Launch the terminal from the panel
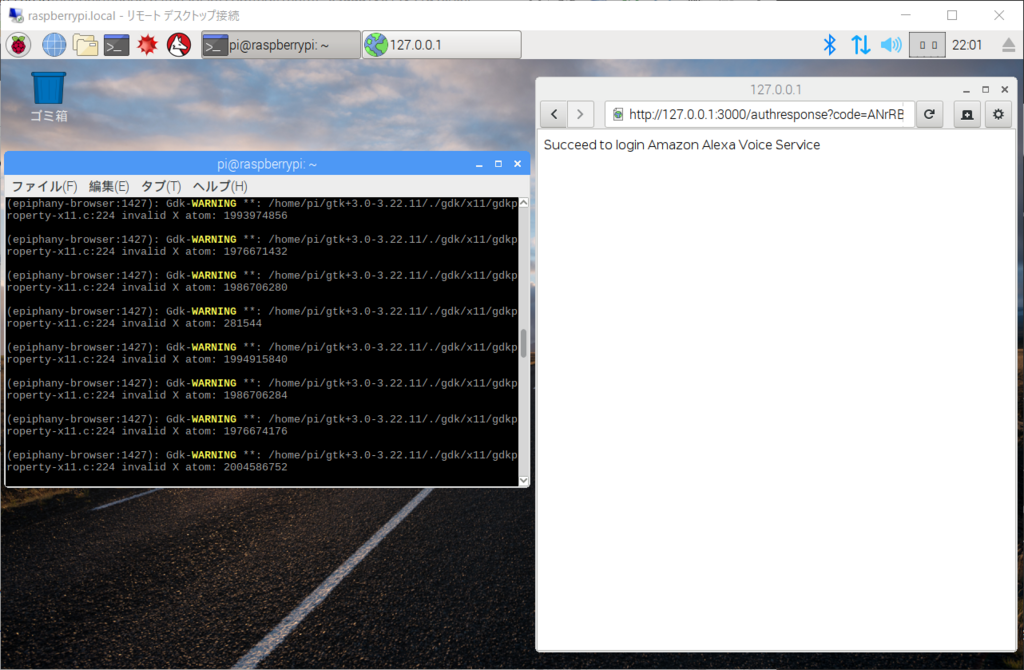Image resolution: width=1024 pixels, height=670 pixels. pyautogui.click(x=116, y=45)
